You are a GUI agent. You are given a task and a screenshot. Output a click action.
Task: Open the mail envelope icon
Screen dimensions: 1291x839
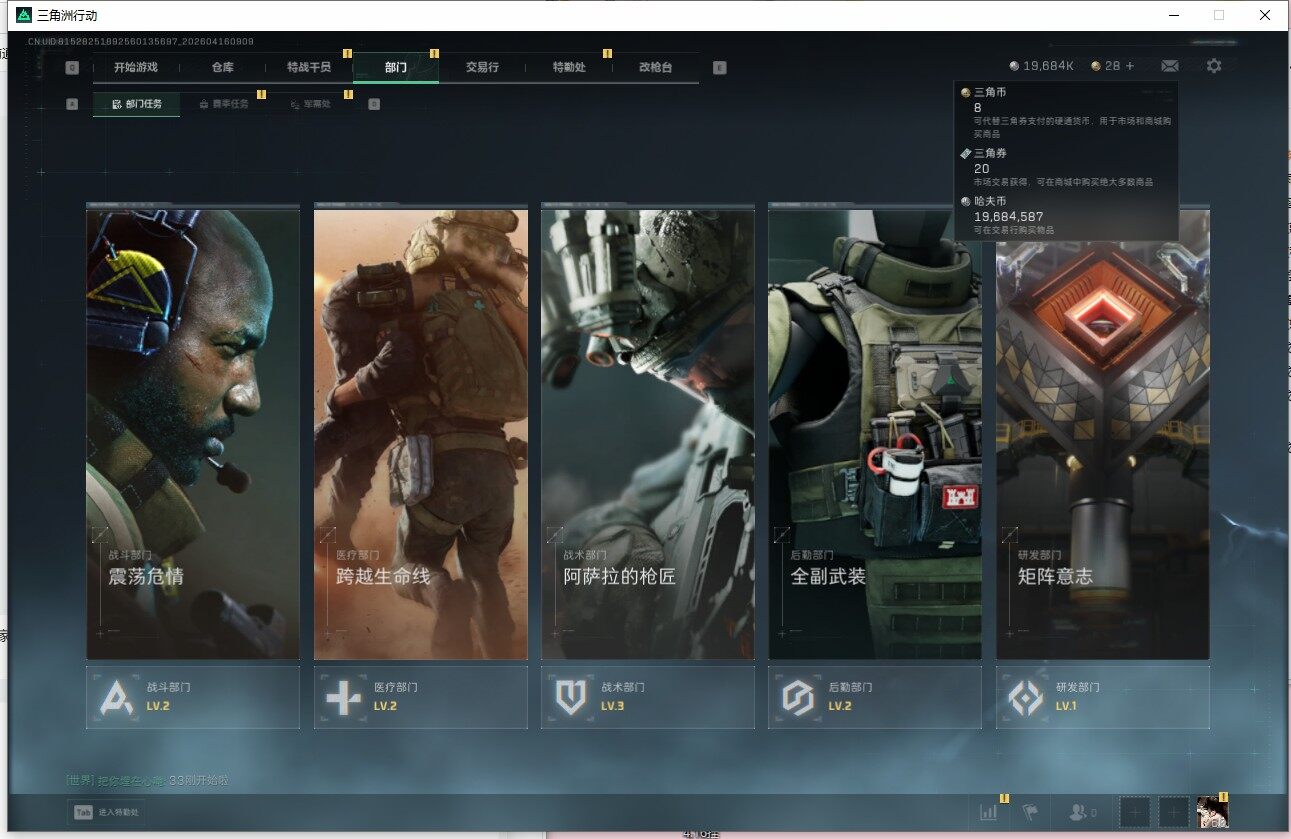[x=1170, y=66]
